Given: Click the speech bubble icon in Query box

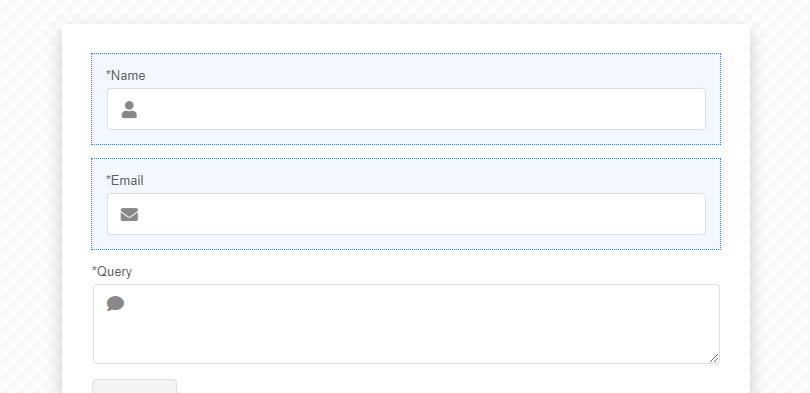Looking at the screenshot, I should coord(115,304).
